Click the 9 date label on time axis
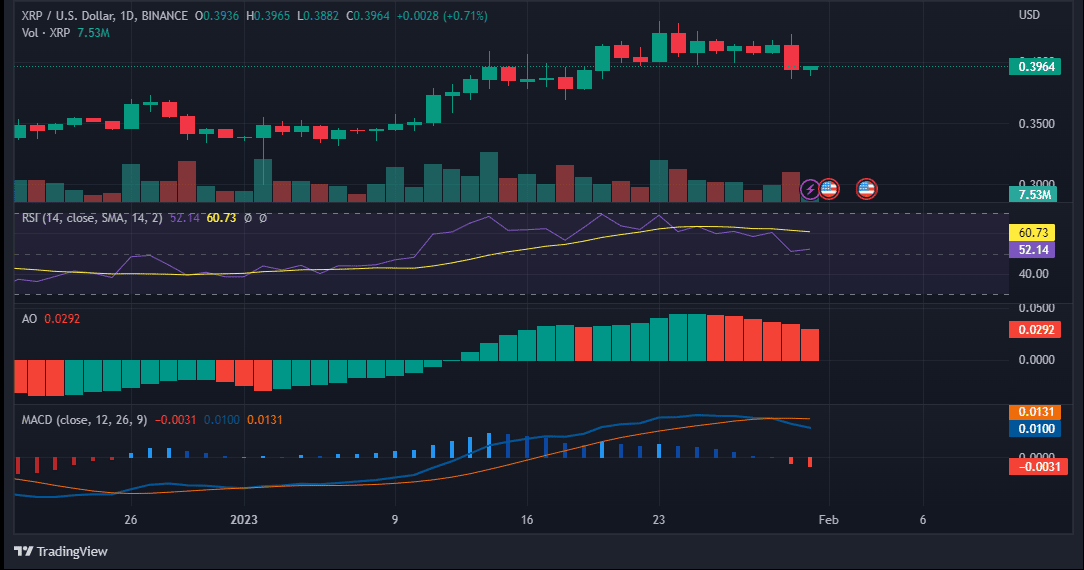 coord(395,520)
